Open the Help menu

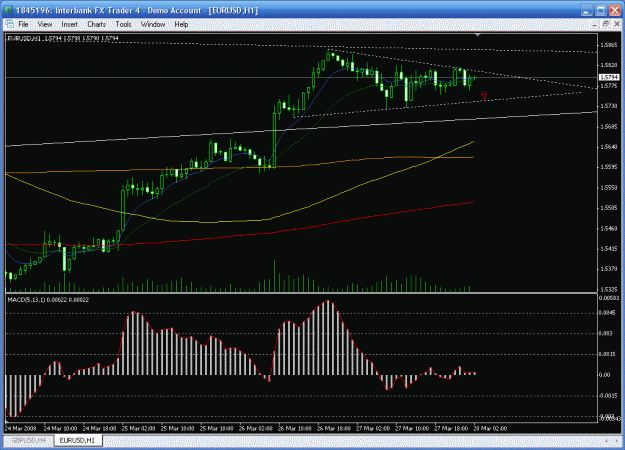[181, 24]
